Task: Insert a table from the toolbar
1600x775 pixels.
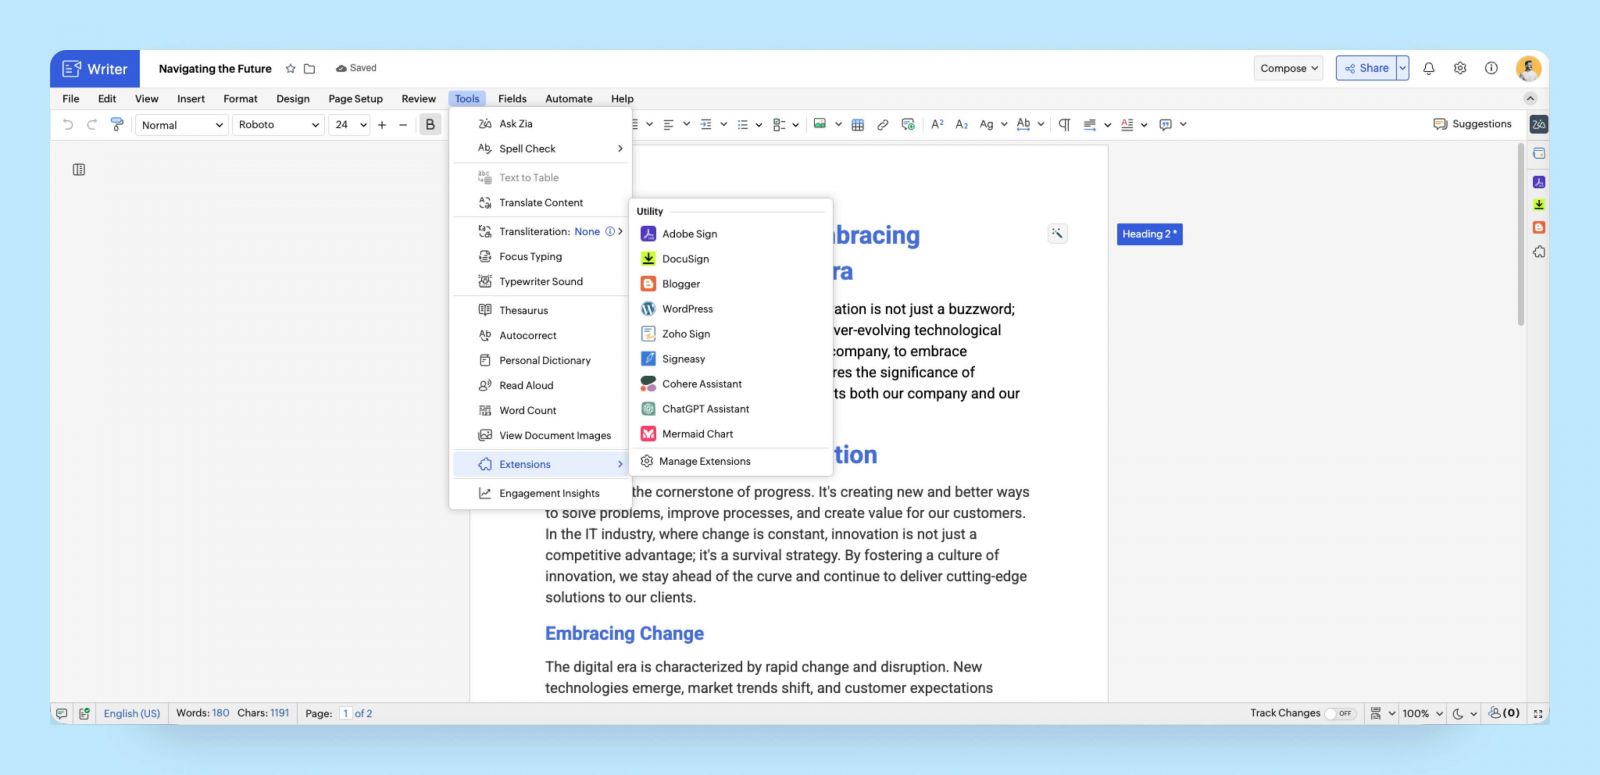Action: pyautogui.click(x=858, y=125)
